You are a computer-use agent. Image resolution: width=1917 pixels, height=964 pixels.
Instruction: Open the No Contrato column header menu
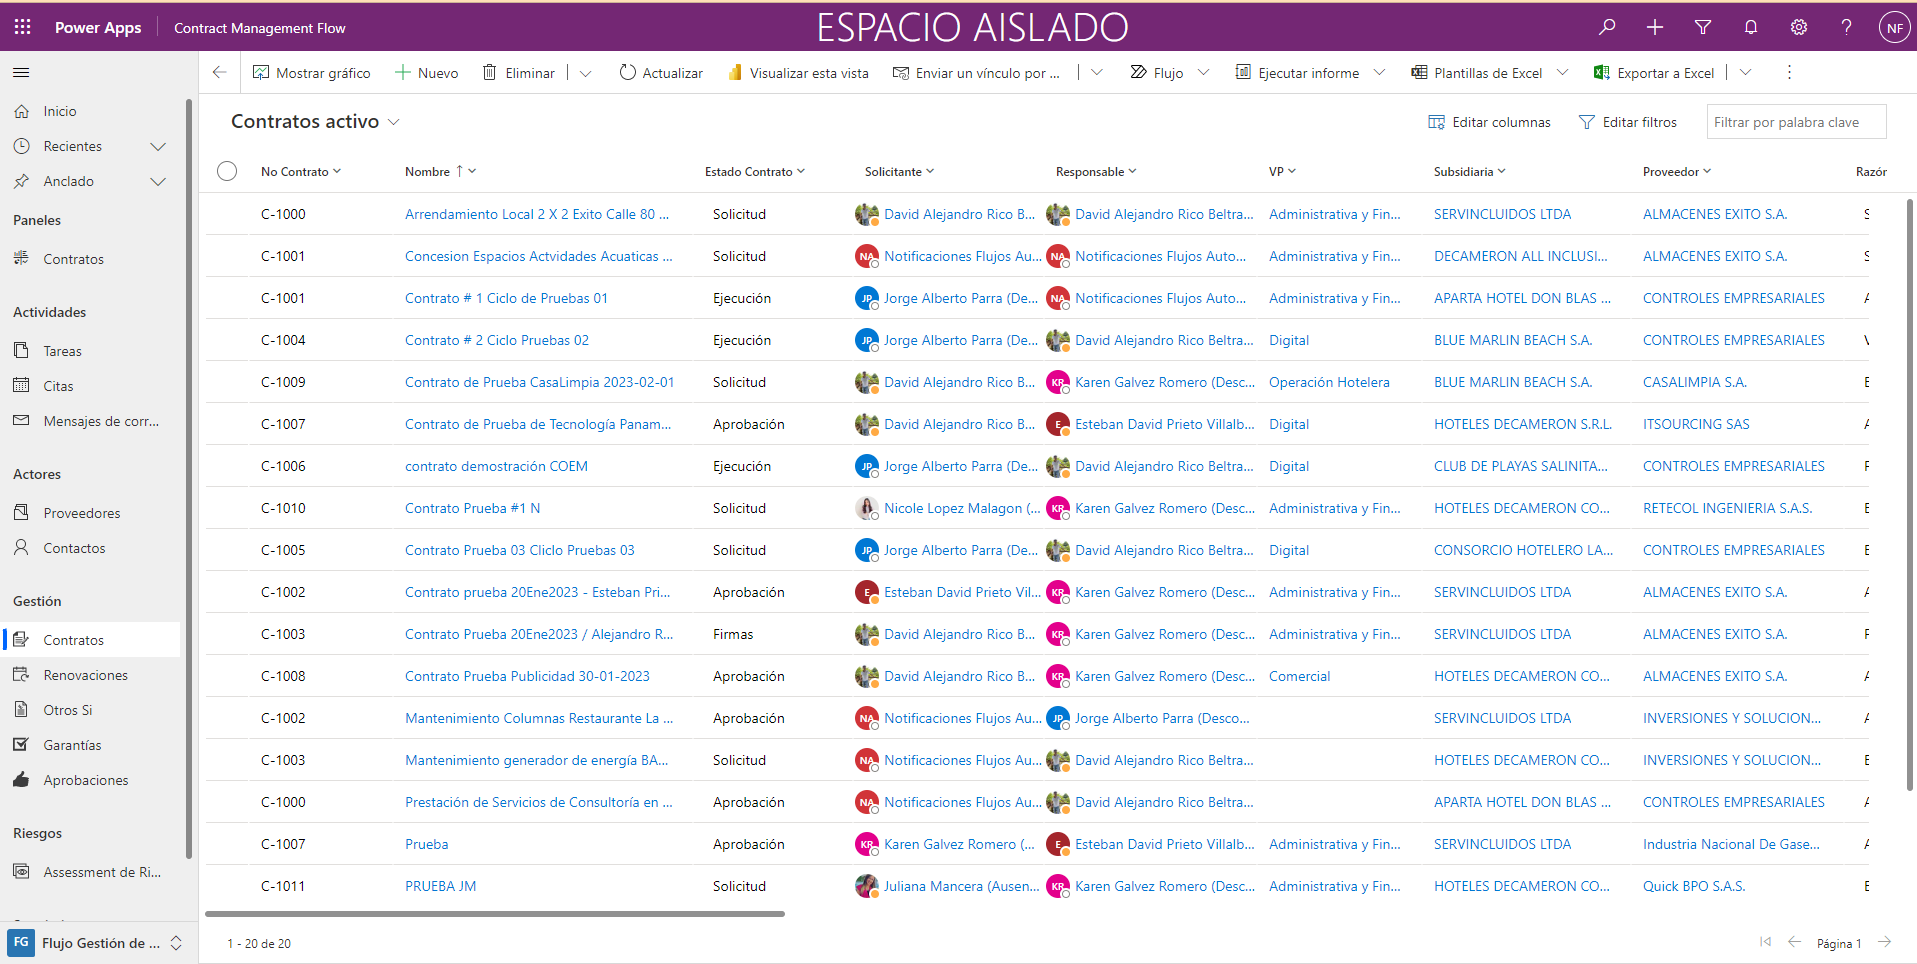click(x=301, y=172)
